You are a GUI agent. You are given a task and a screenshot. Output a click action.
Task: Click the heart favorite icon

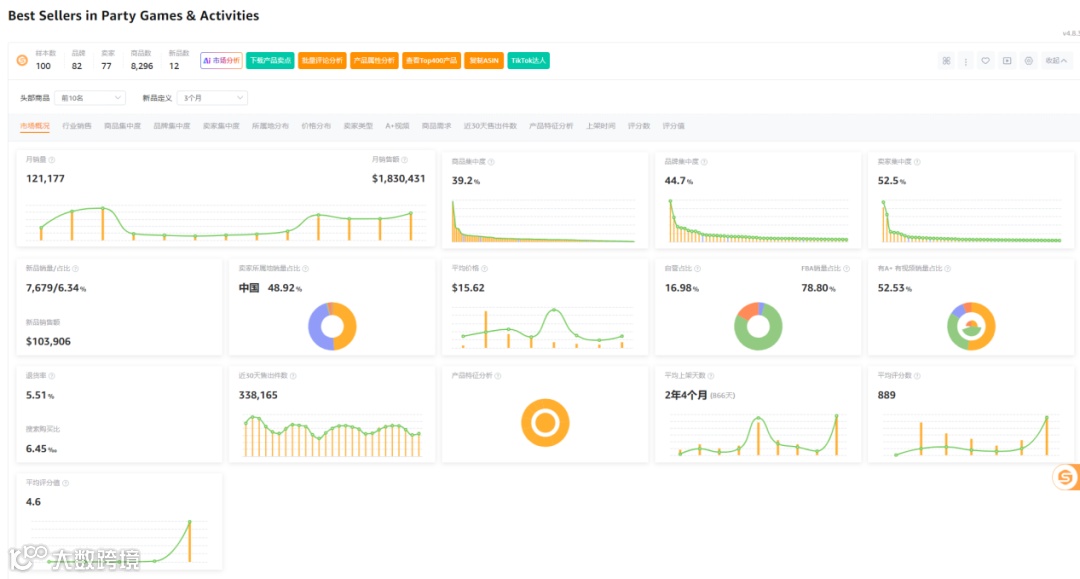pos(986,61)
